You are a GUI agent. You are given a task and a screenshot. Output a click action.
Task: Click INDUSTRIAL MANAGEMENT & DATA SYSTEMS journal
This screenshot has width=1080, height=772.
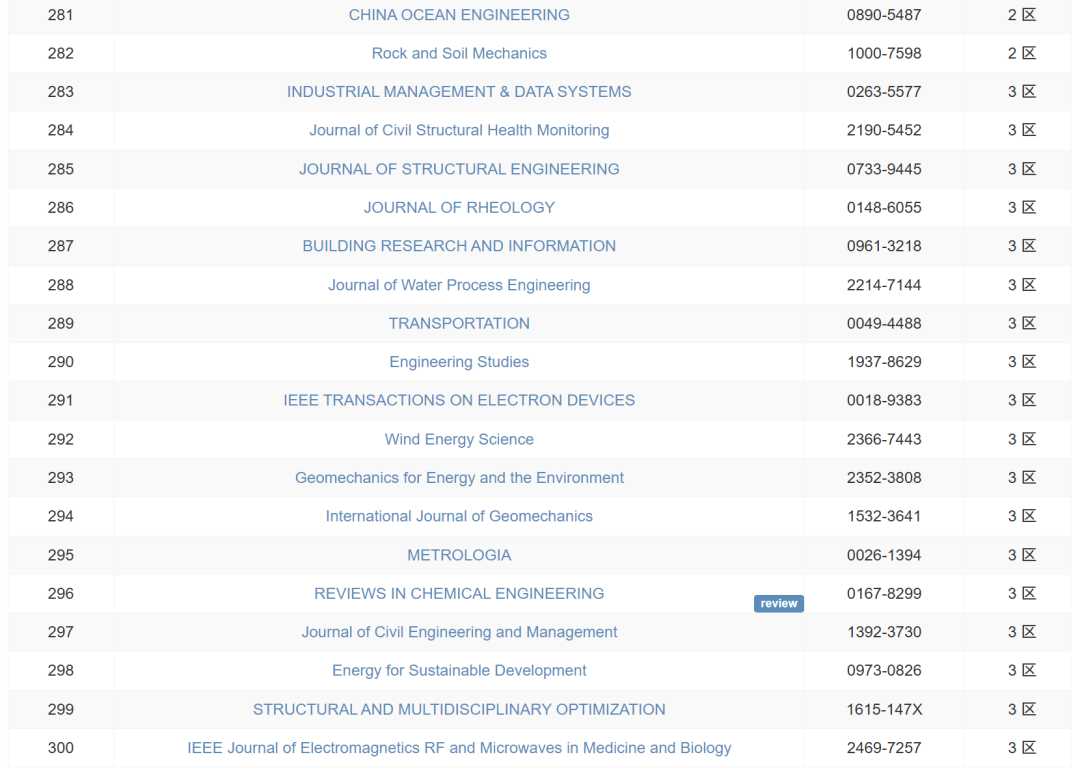(x=459, y=92)
